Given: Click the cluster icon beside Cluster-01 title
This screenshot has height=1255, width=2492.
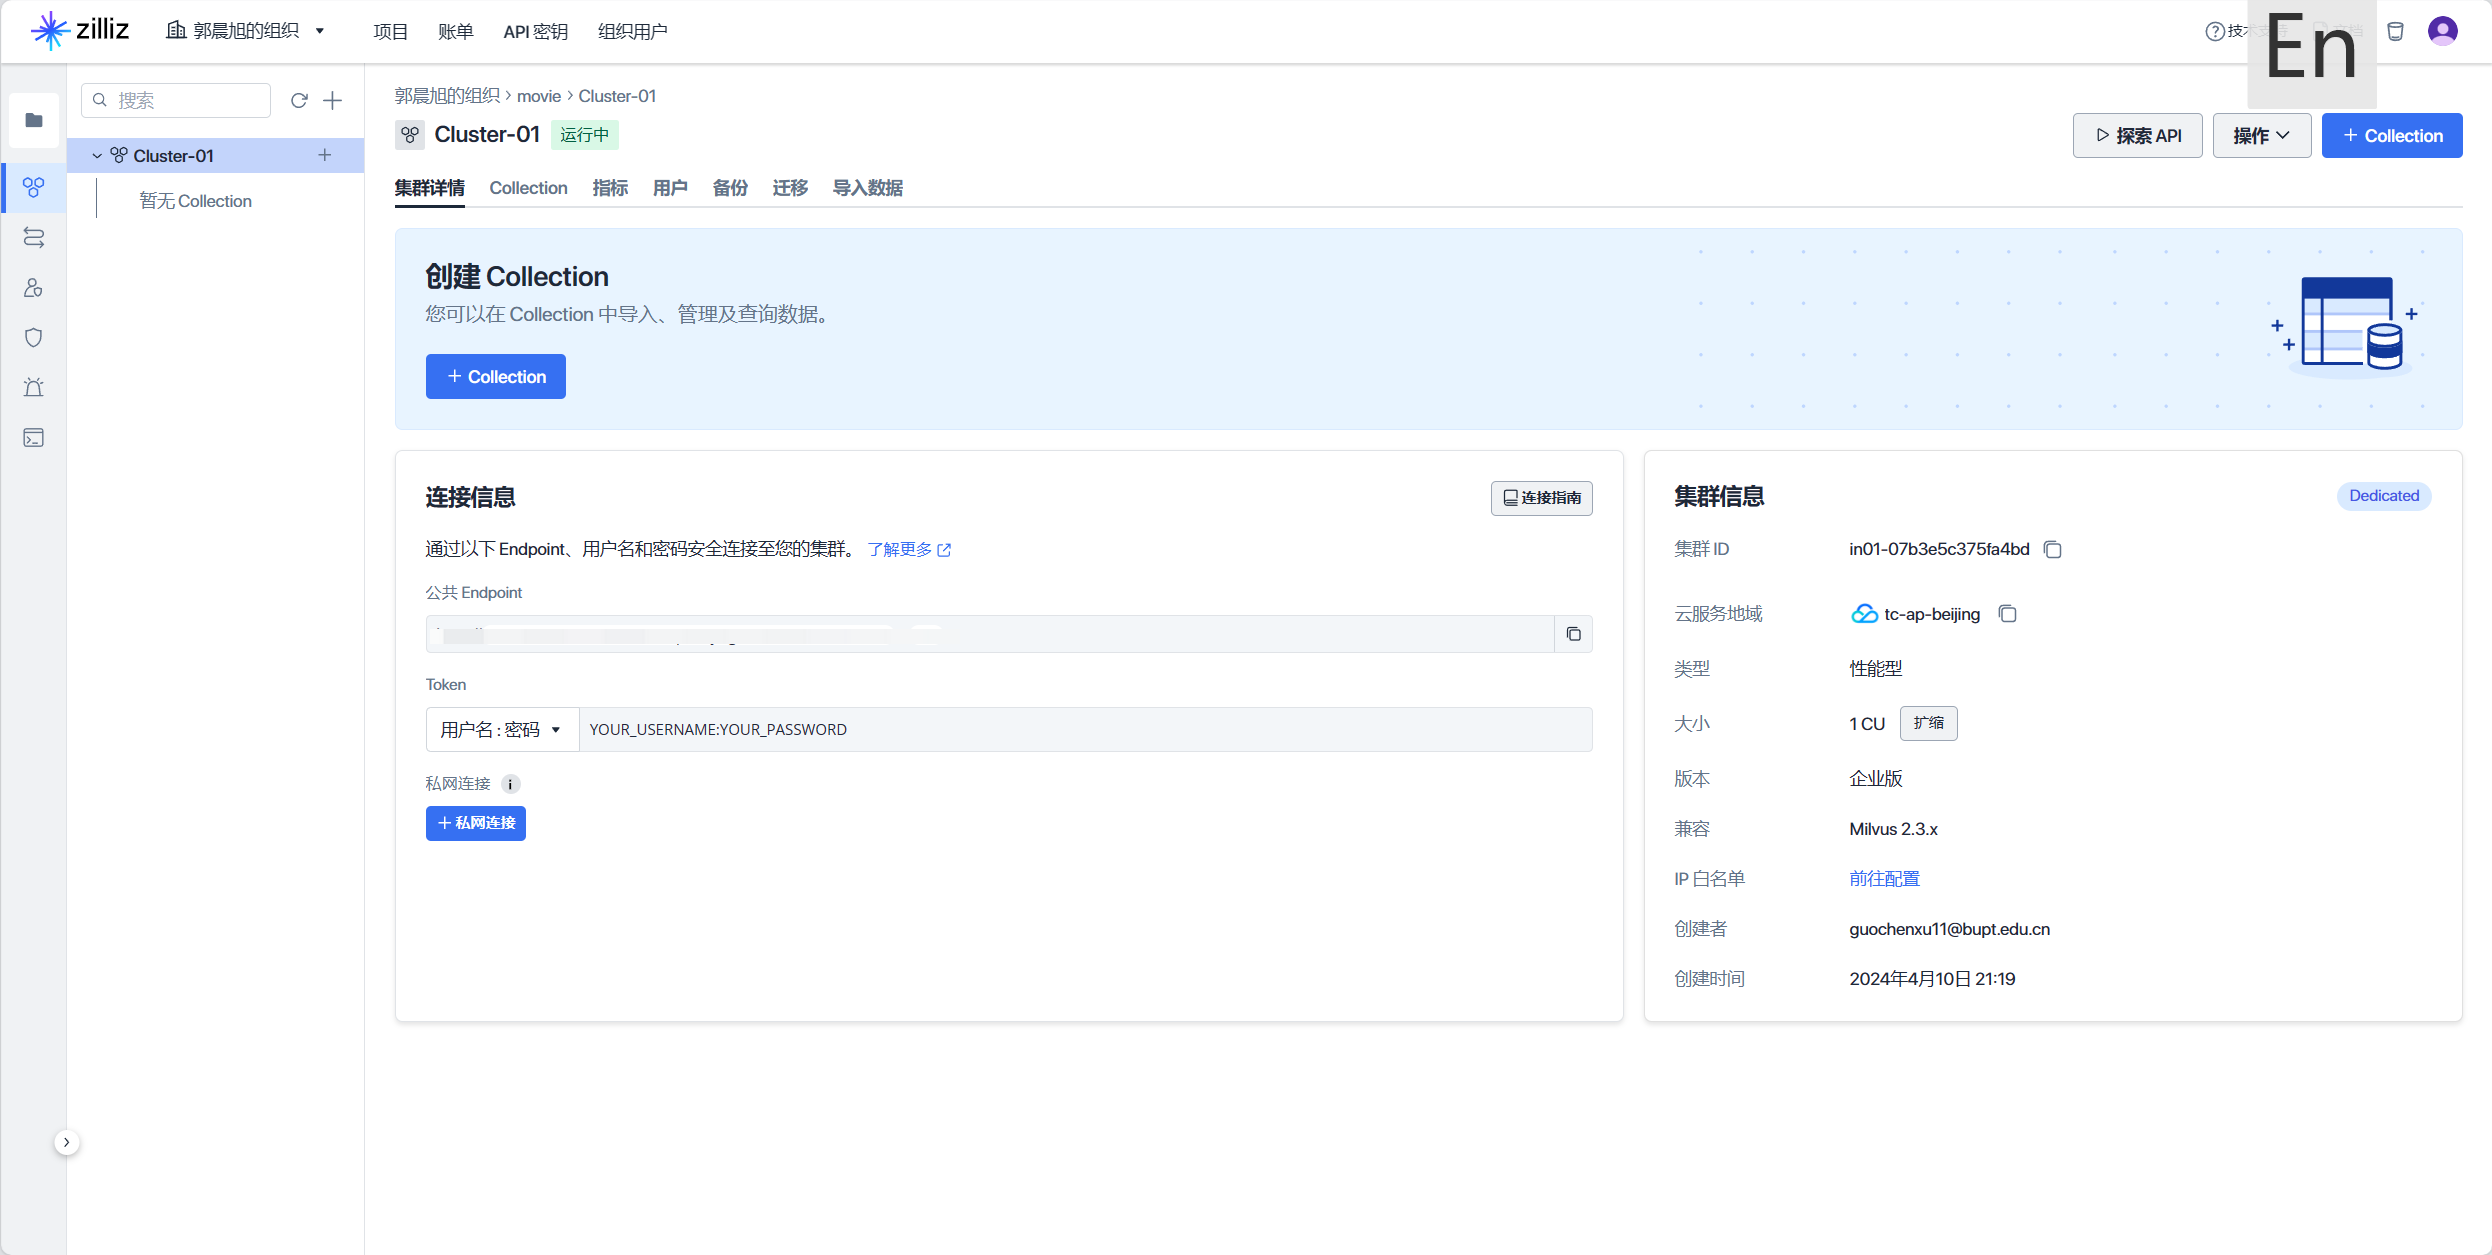Looking at the screenshot, I should [410, 135].
